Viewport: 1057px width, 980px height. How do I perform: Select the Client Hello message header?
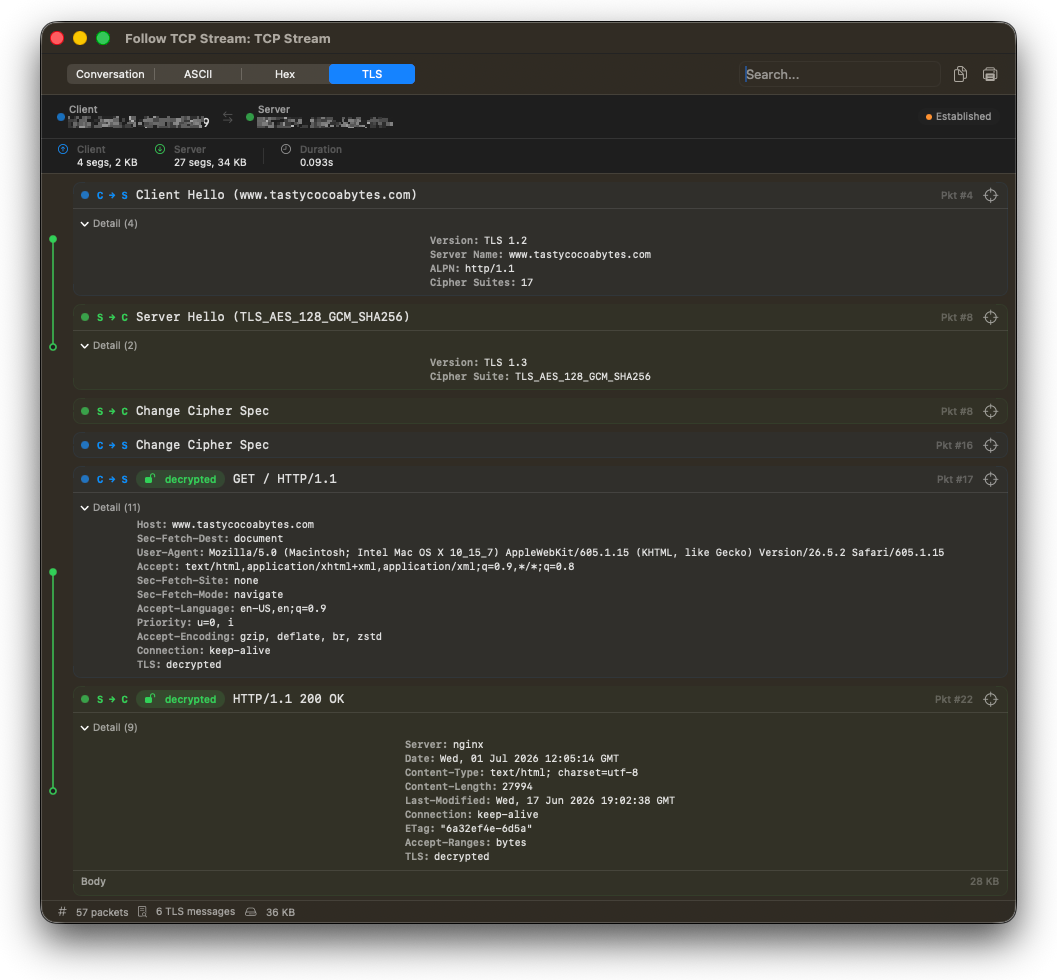click(x=540, y=195)
